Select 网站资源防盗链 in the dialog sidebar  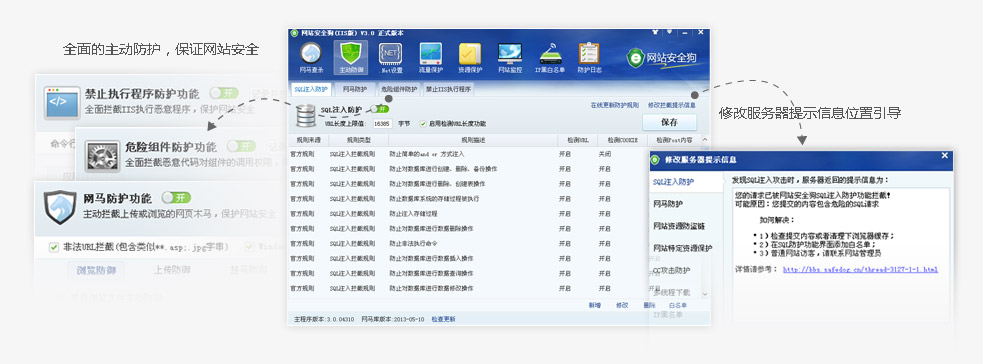click(x=679, y=226)
